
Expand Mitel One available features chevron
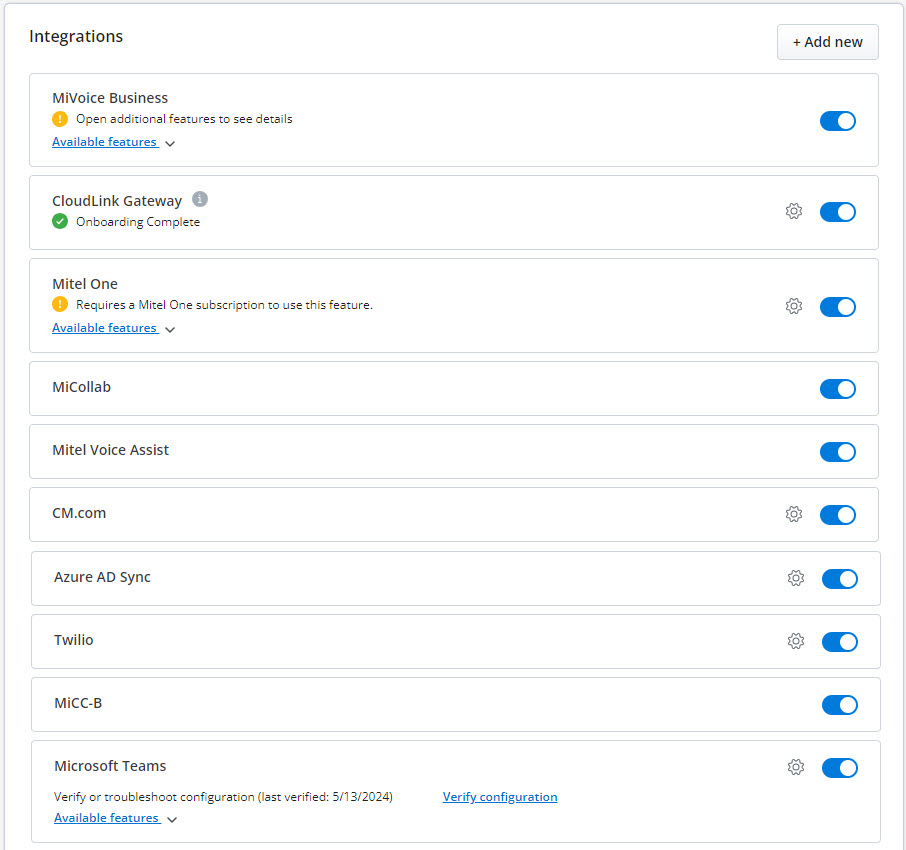[170, 329]
